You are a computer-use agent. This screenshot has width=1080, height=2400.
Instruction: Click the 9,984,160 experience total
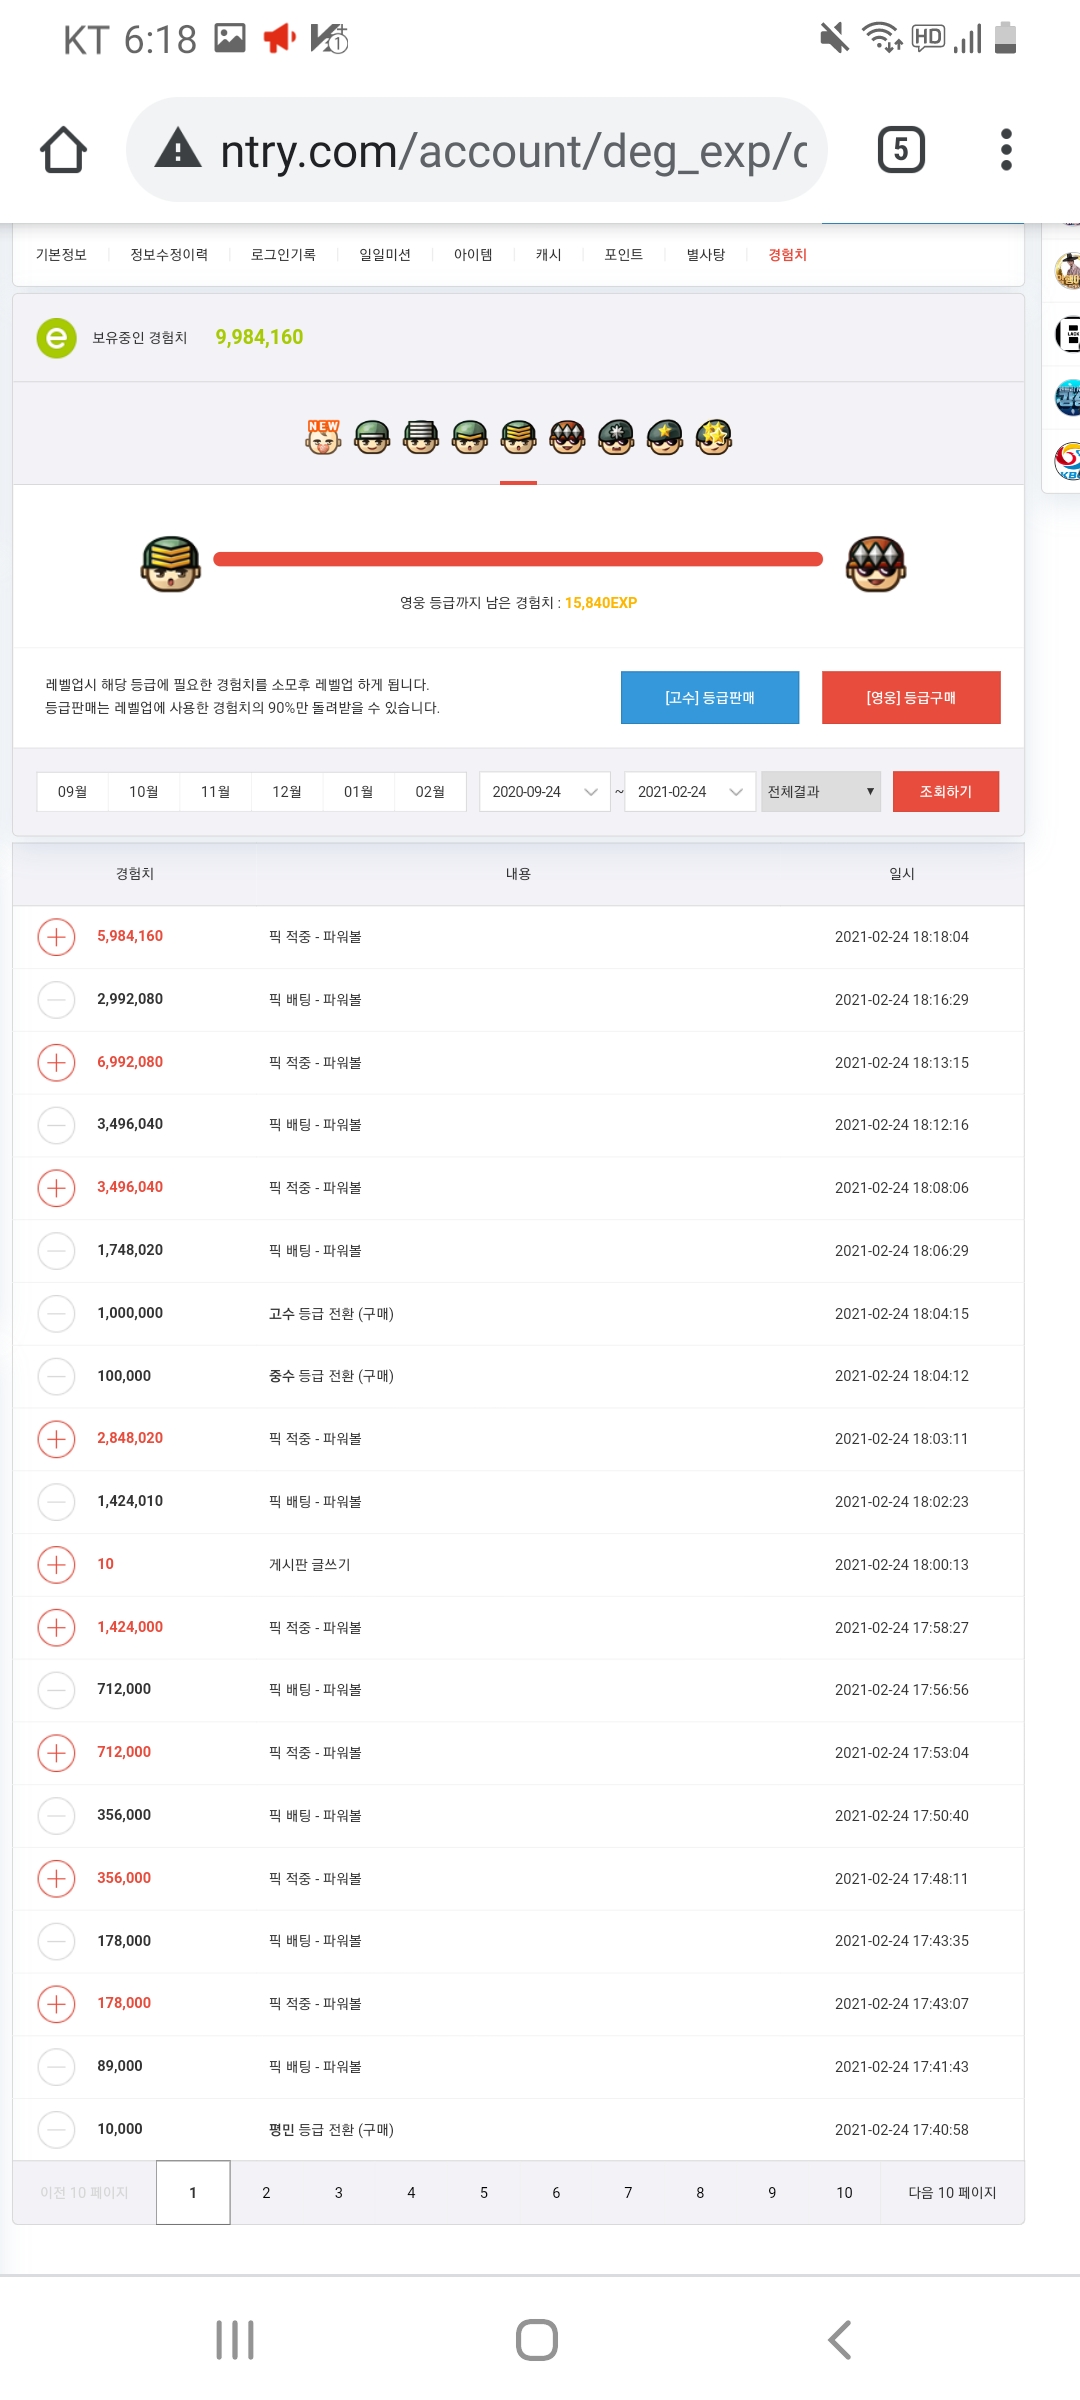(x=259, y=338)
